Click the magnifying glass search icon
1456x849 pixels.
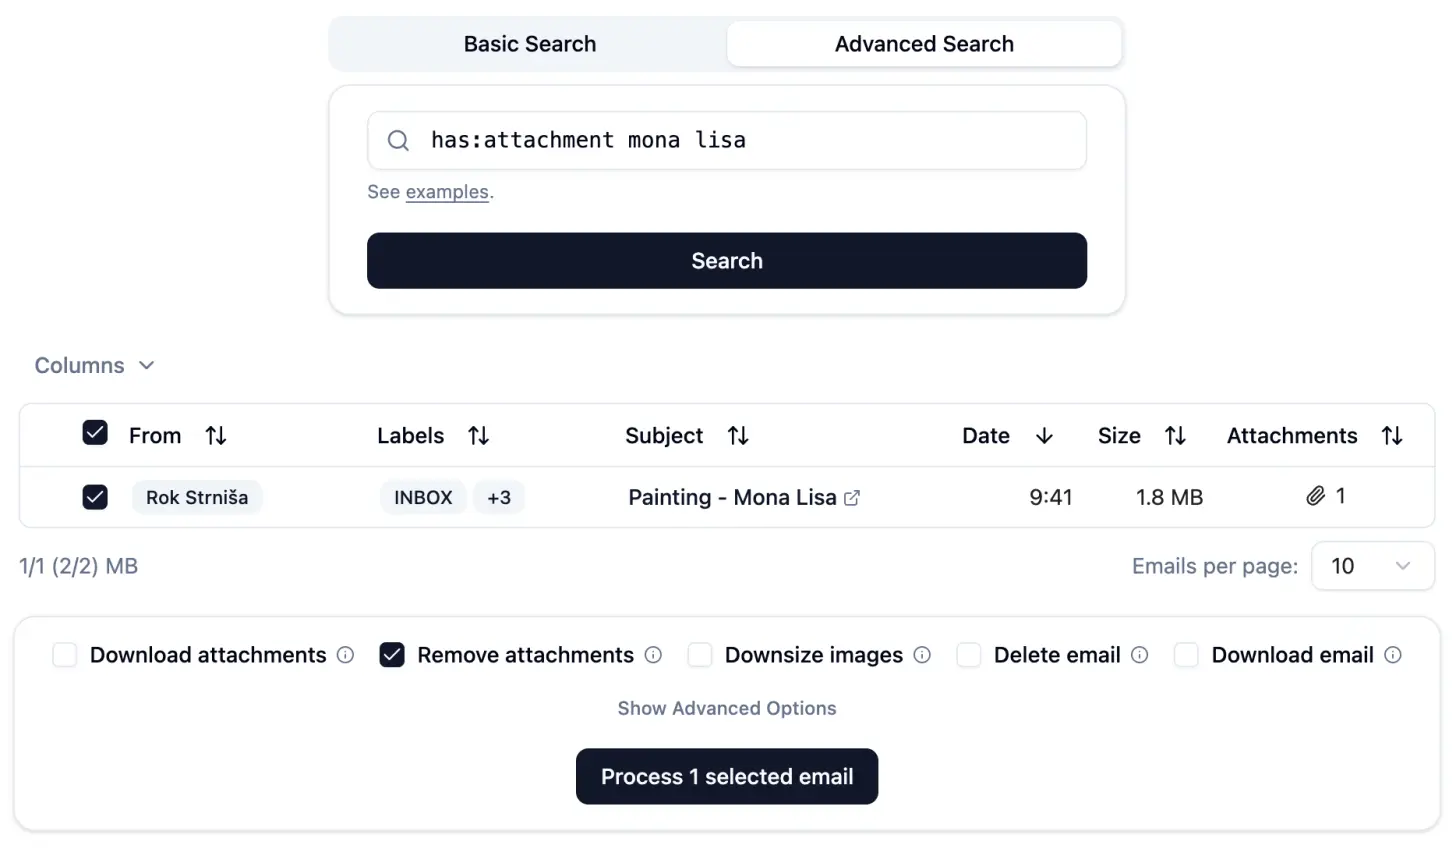click(397, 140)
